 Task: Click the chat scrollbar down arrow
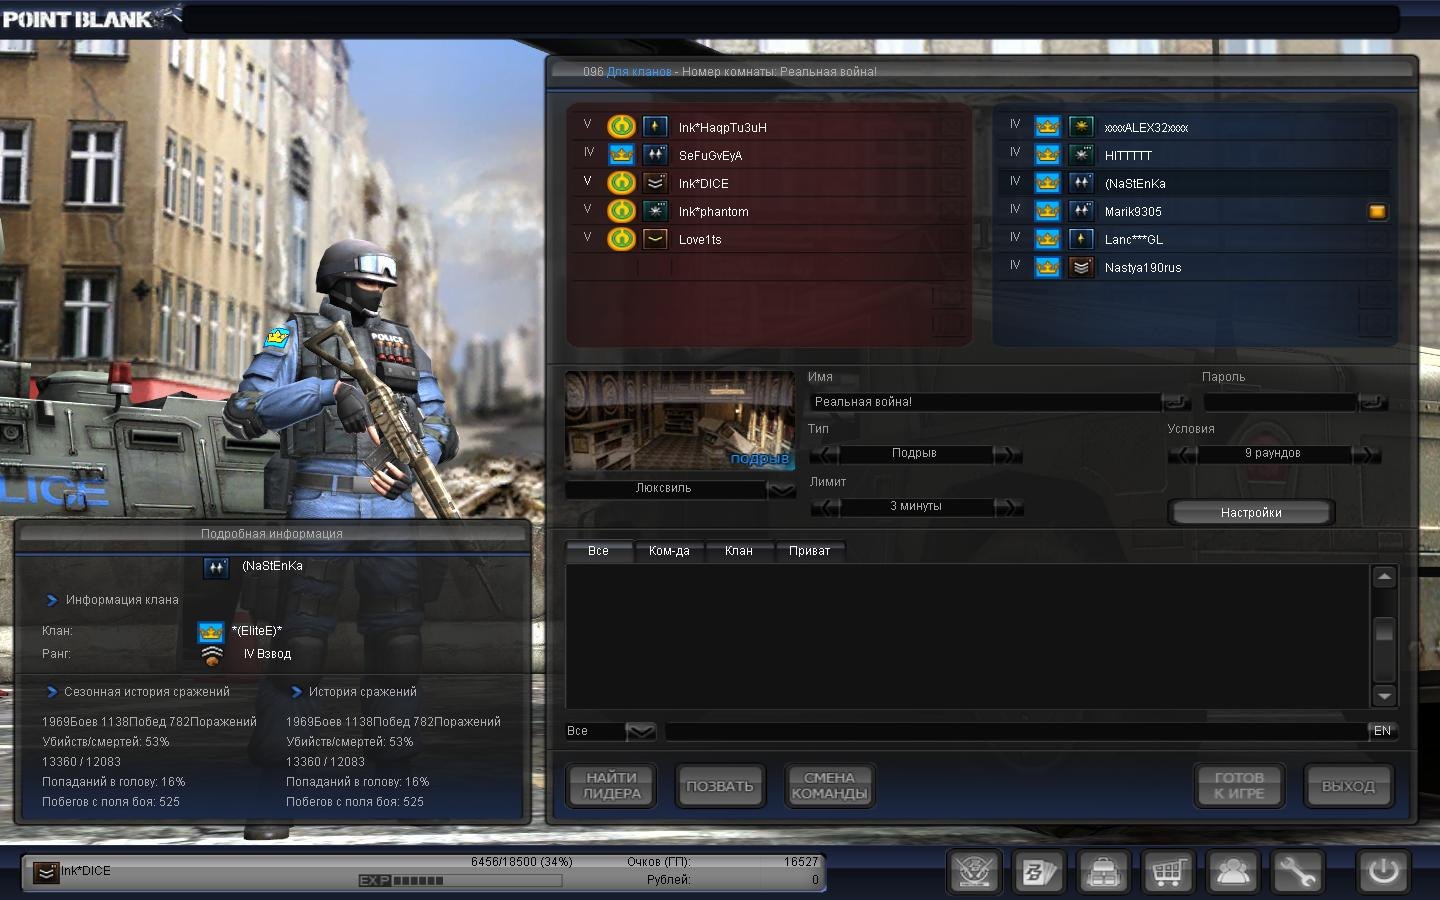coord(1384,696)
